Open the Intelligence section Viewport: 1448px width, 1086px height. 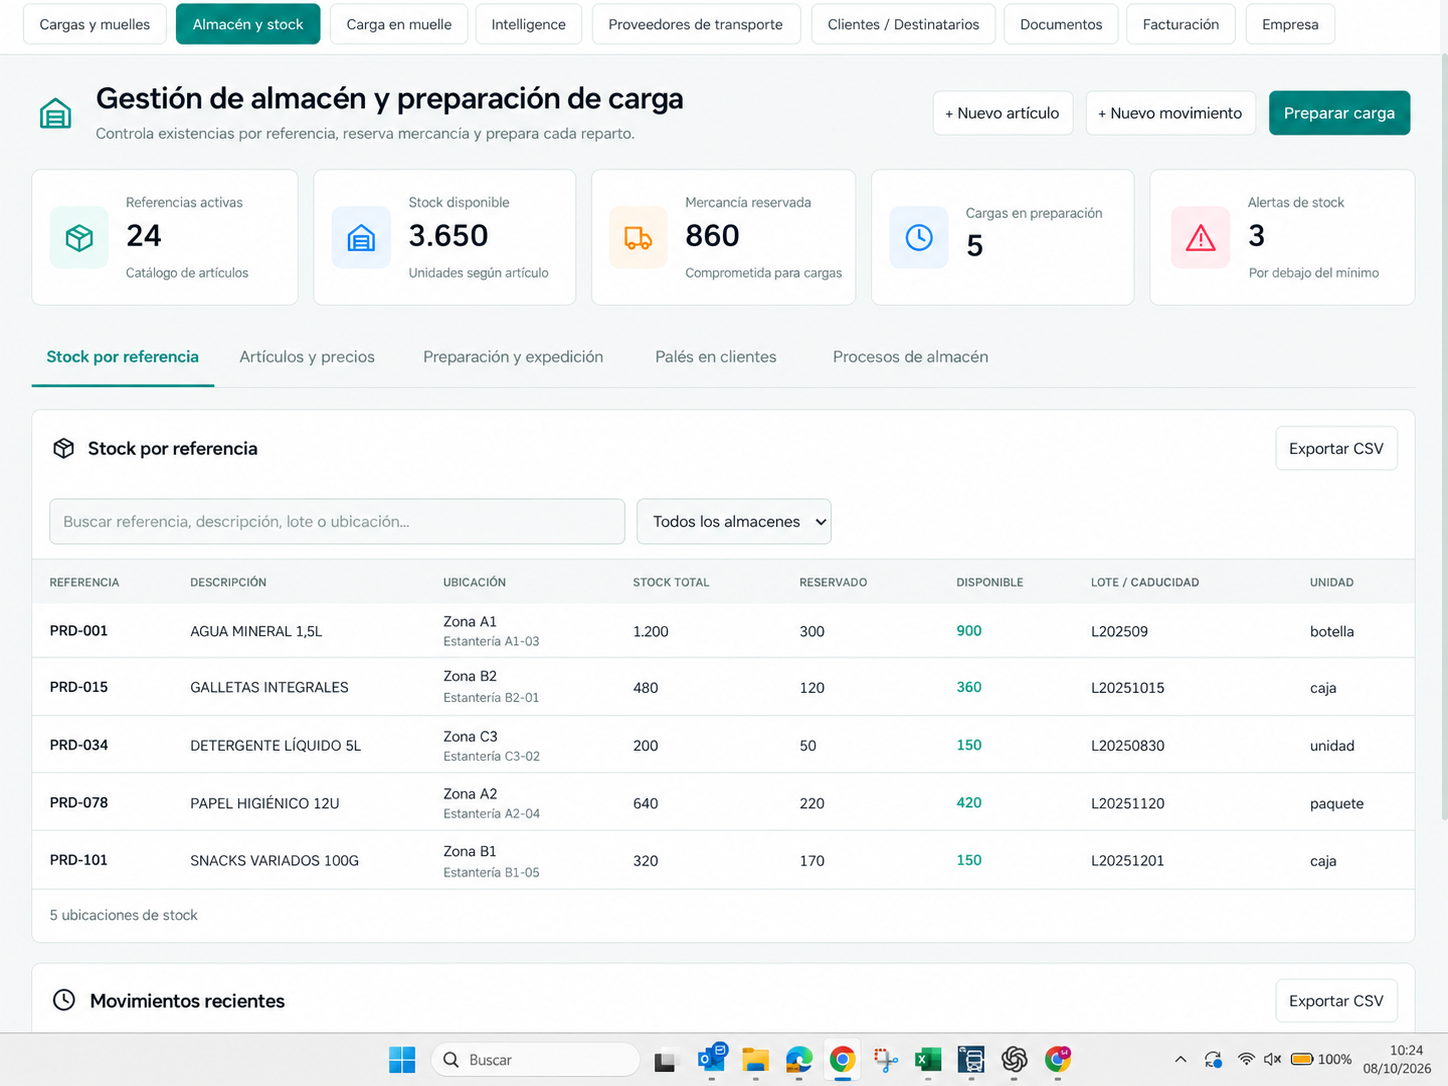pyautogui.click(x=528, y=24)
